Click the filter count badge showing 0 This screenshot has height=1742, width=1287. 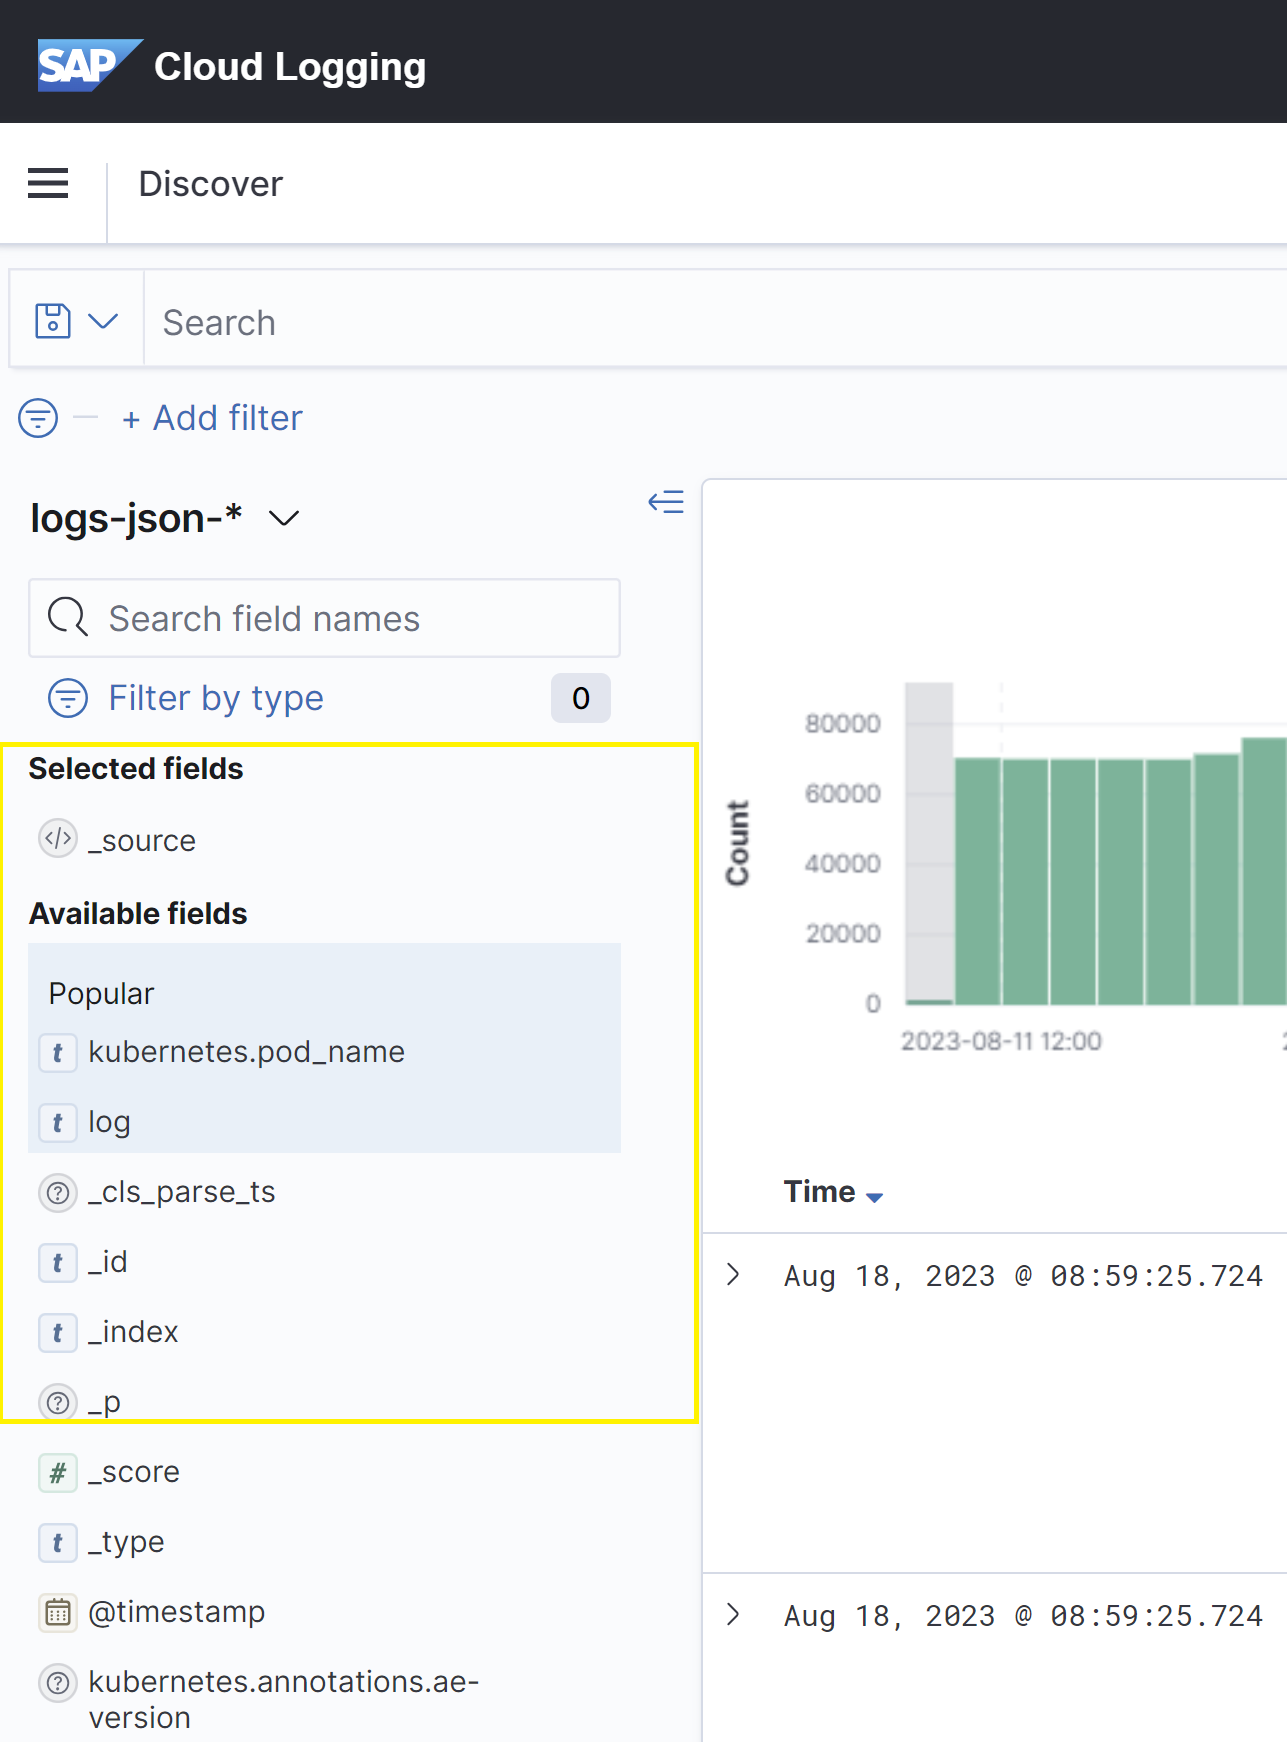point(581,698)
